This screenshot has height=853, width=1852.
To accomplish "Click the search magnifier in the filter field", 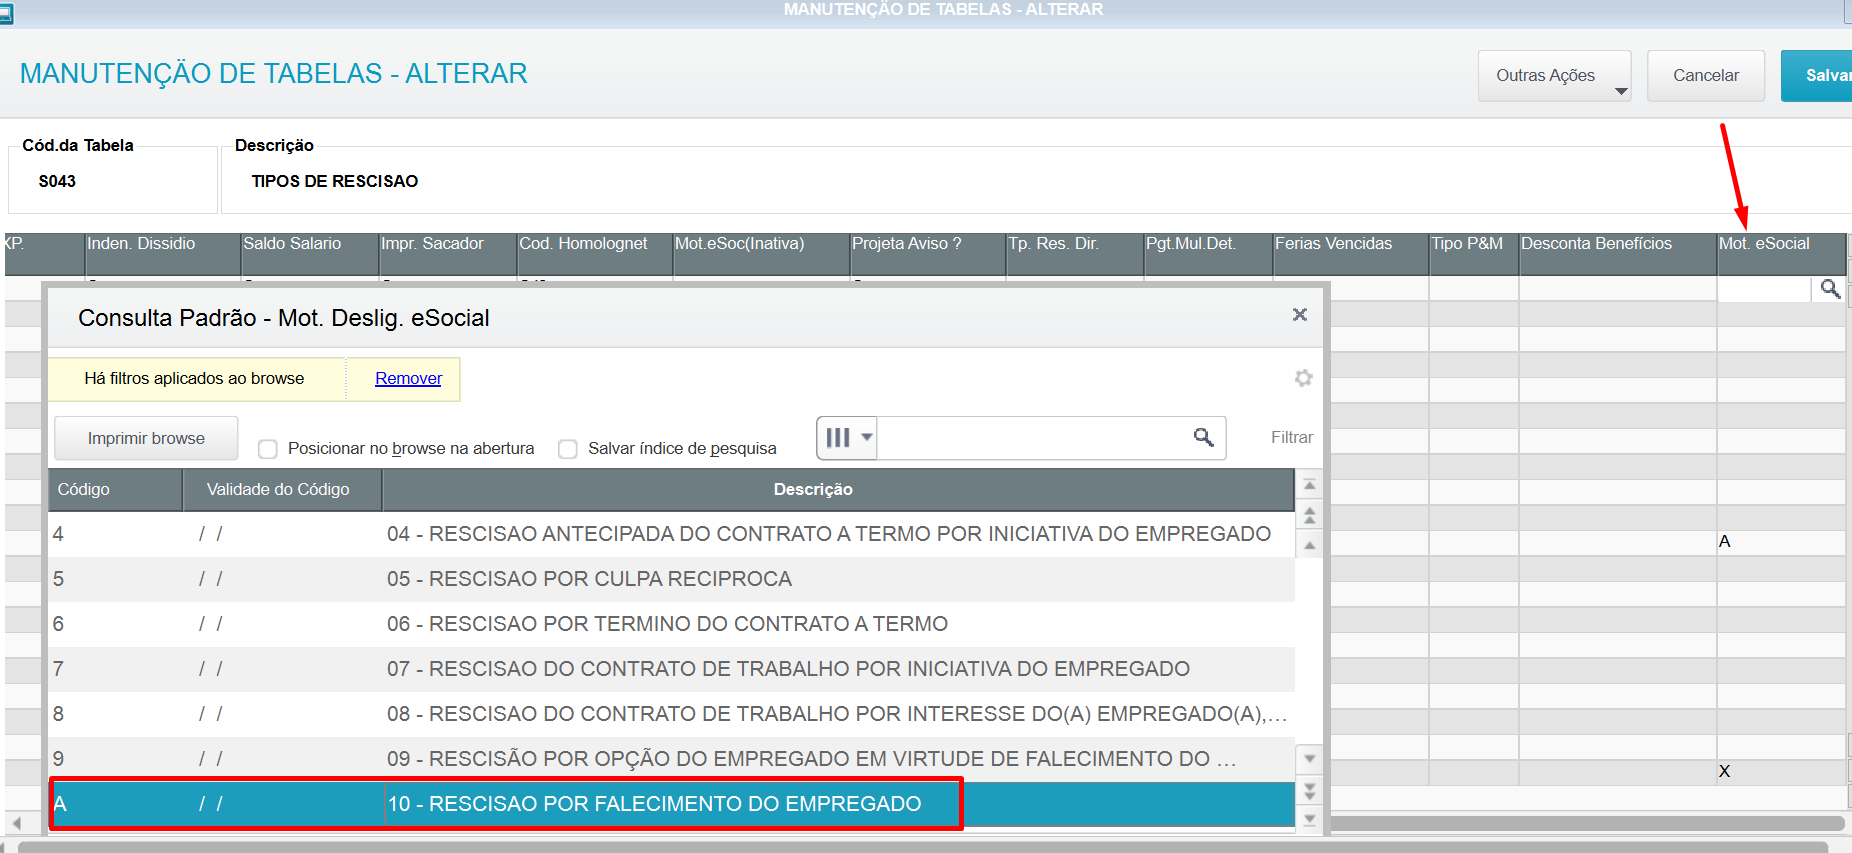I will [x=1204, y=438].
